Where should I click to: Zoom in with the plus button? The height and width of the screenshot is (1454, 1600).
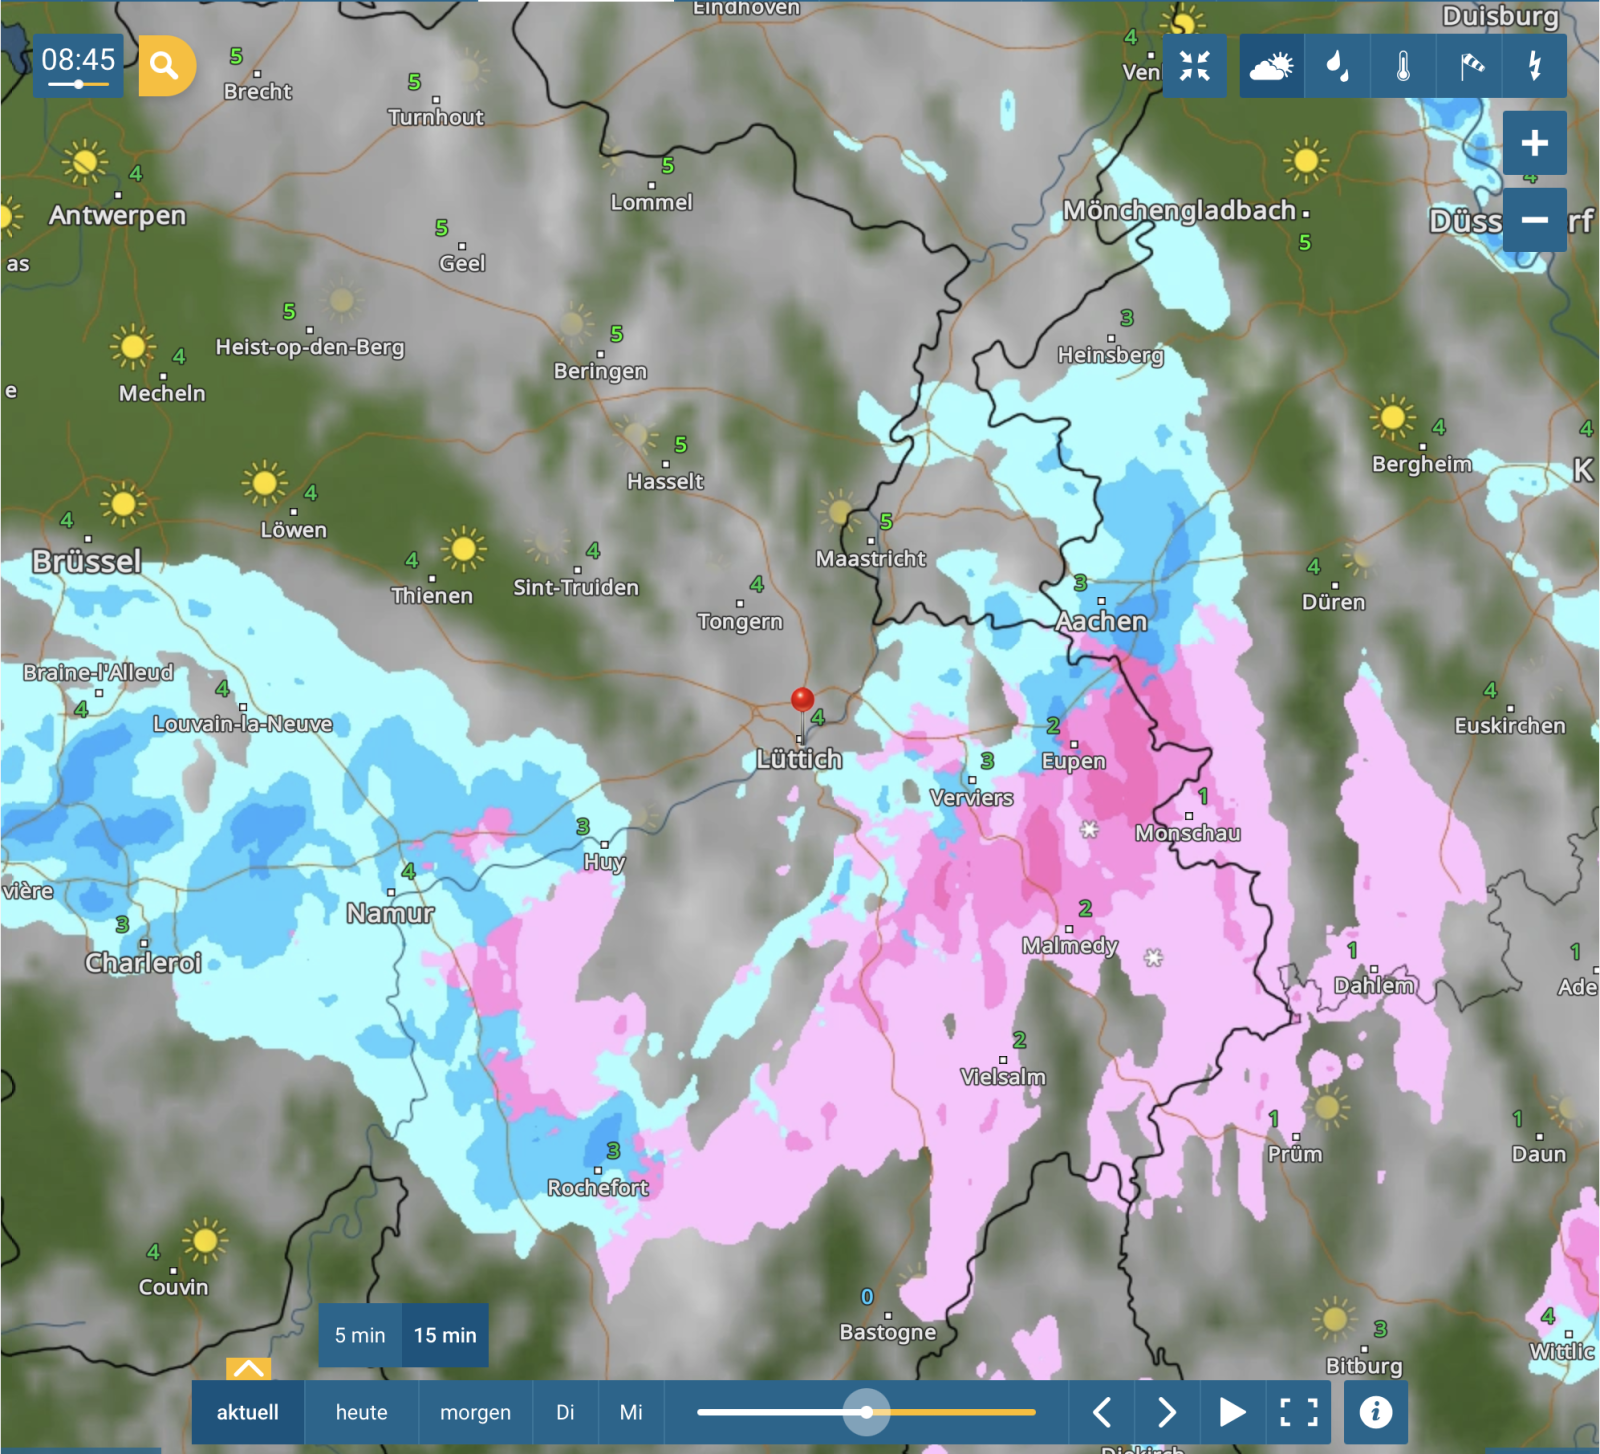(1534, 143)
